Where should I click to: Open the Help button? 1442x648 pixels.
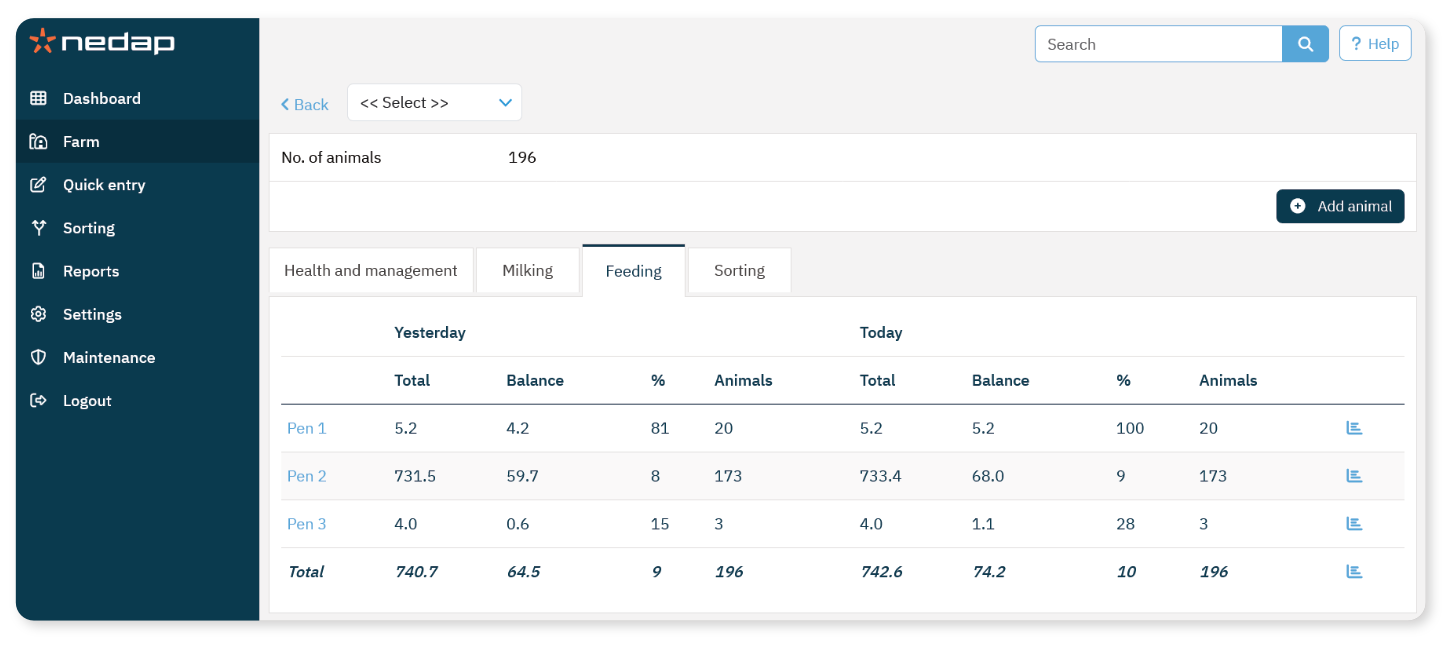(1375, 44)
